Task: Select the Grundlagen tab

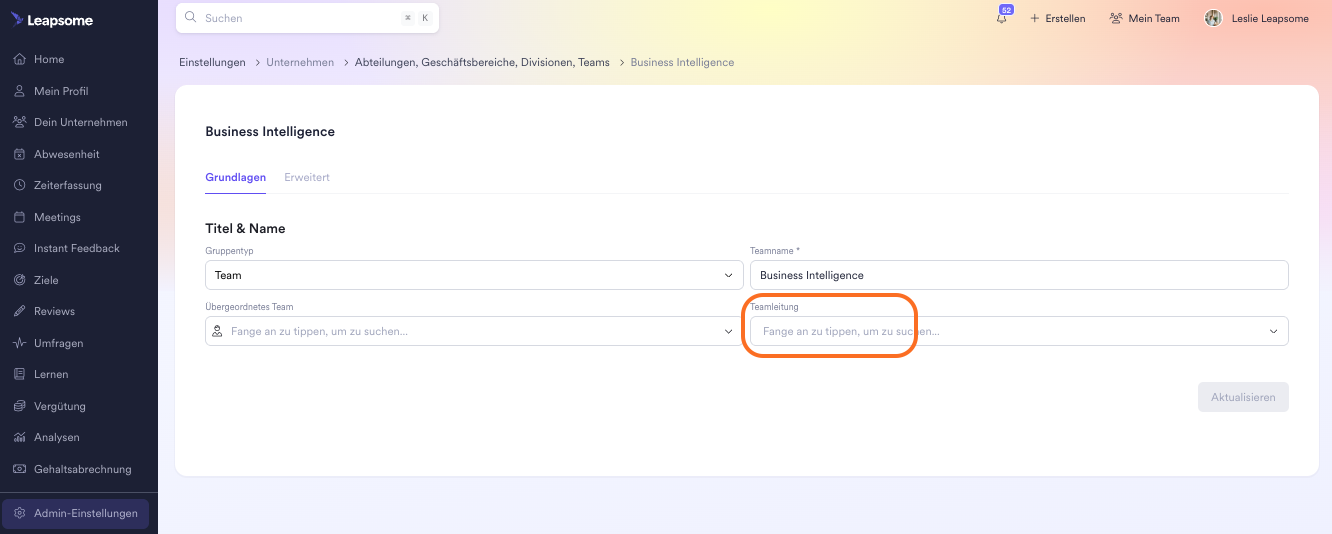Action: tap(235, 177)
